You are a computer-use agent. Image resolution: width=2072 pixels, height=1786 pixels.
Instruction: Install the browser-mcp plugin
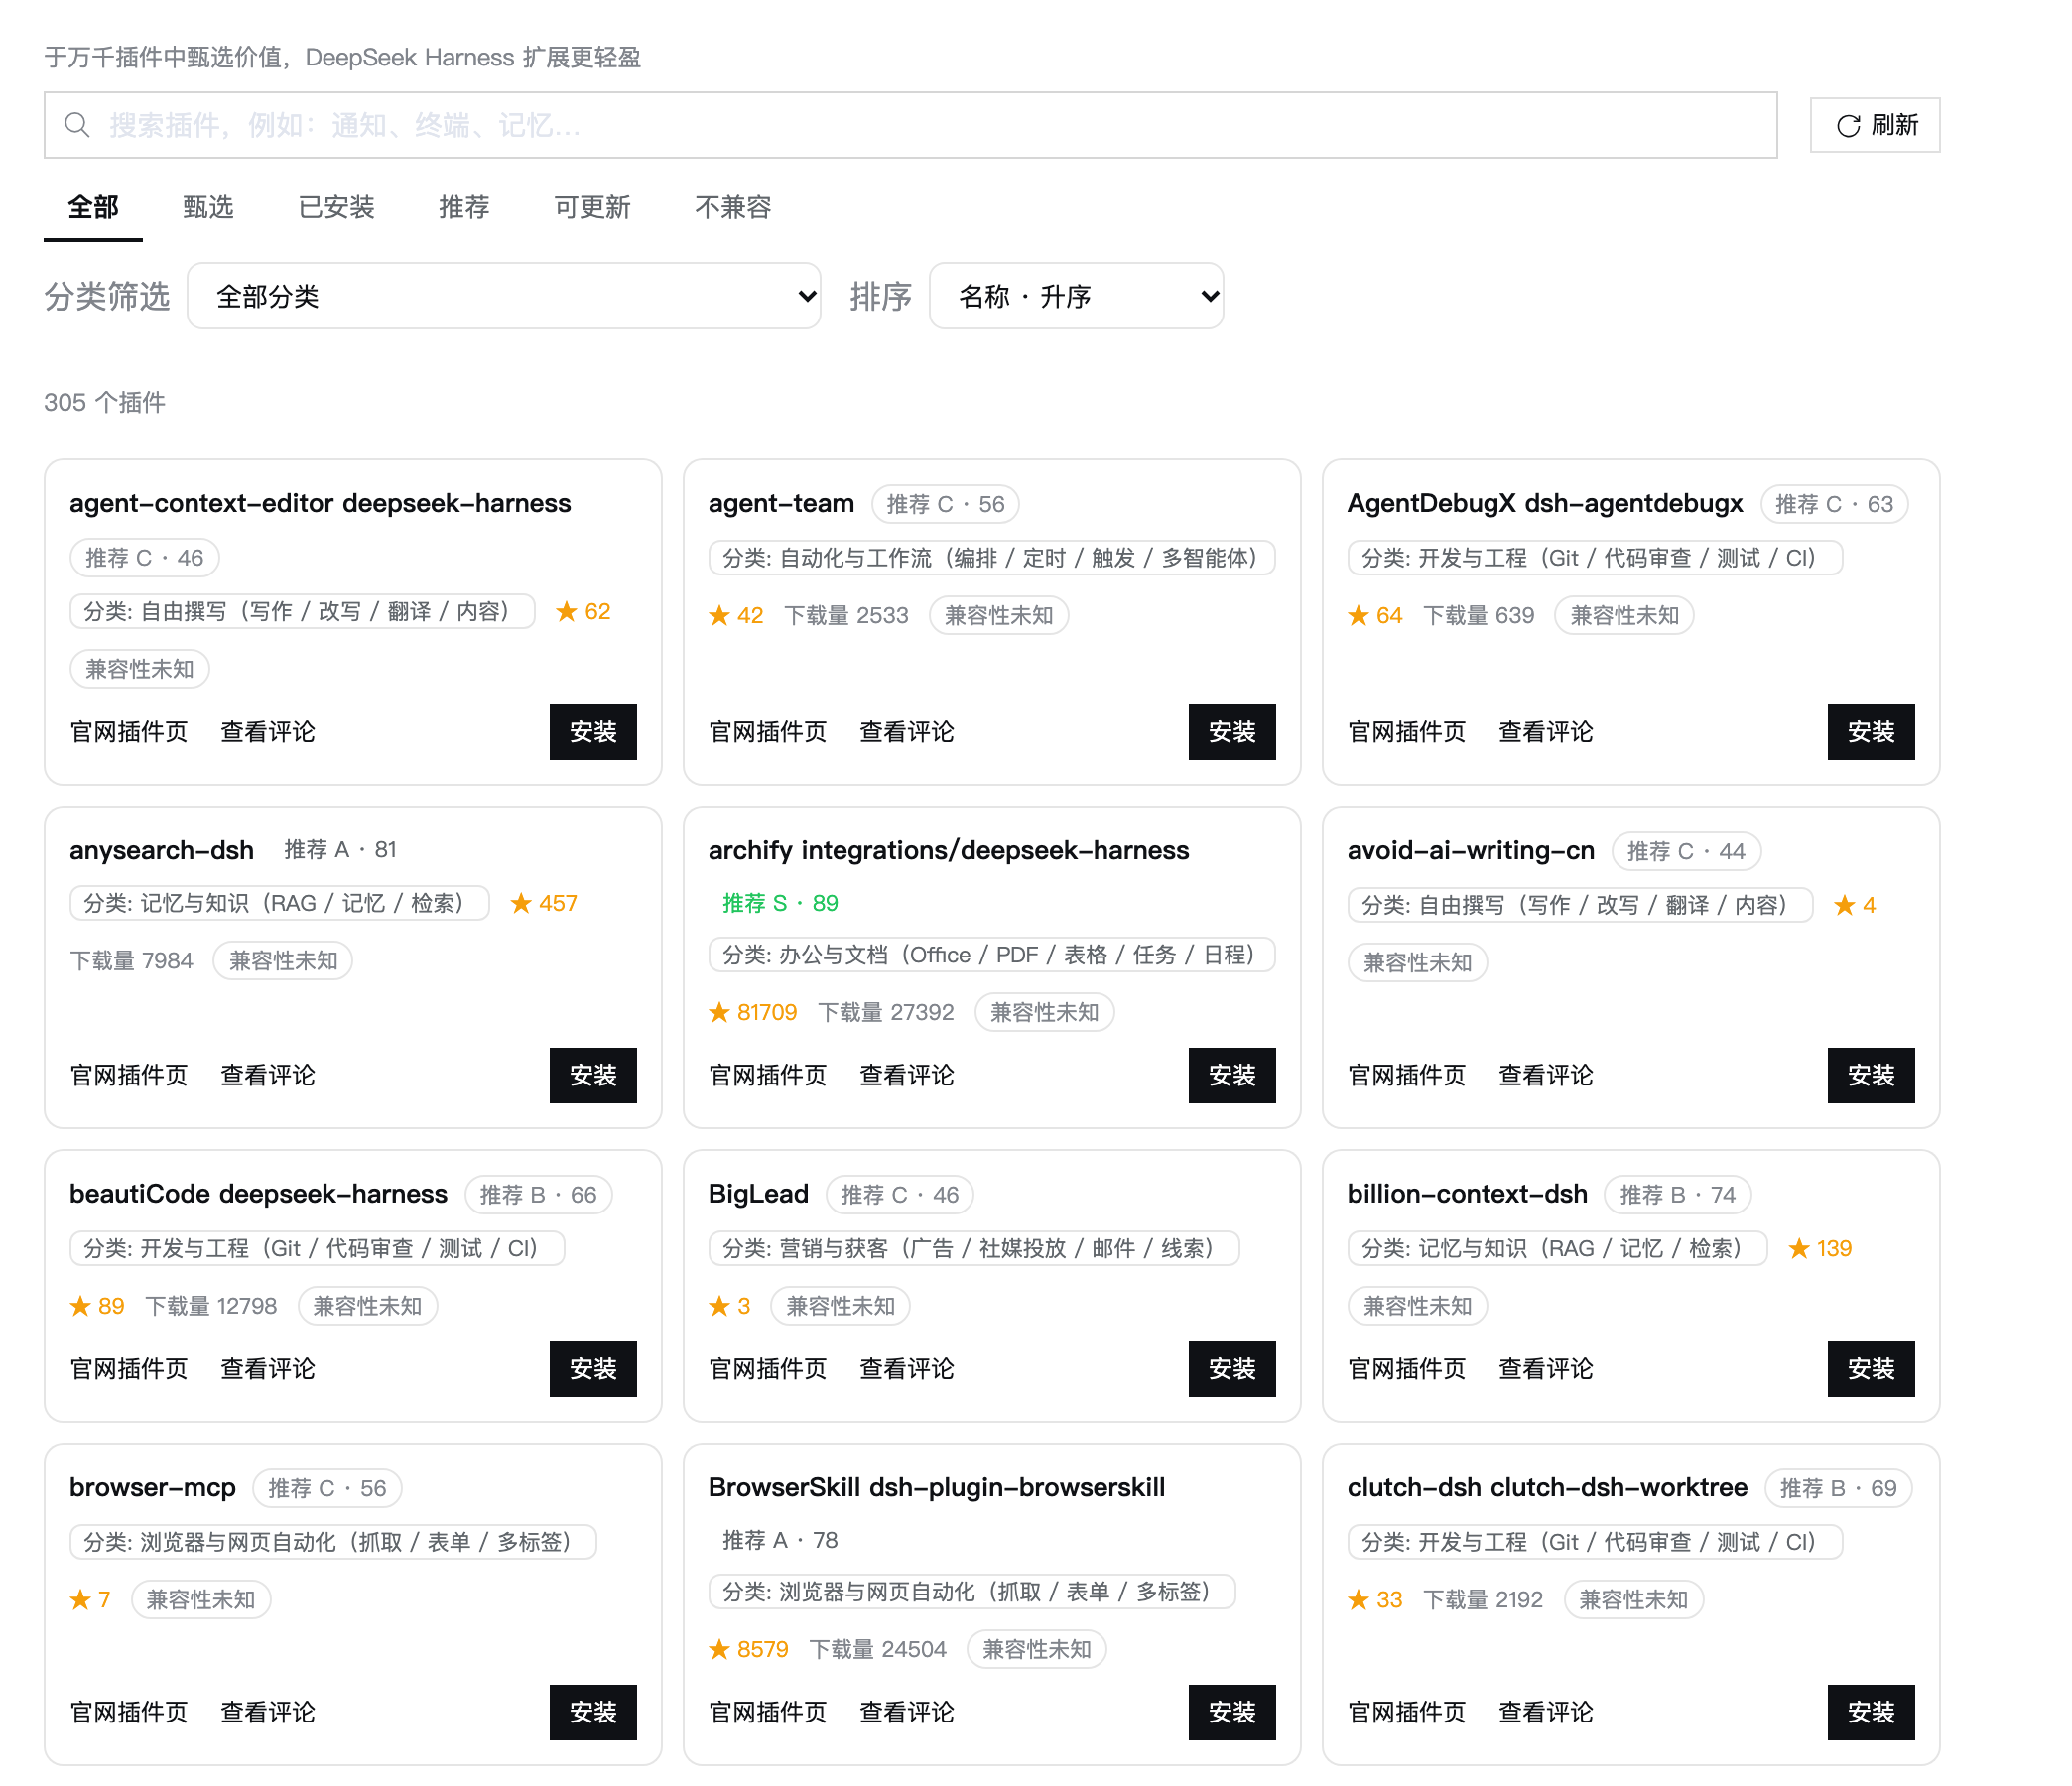[x=593, y=1712]
